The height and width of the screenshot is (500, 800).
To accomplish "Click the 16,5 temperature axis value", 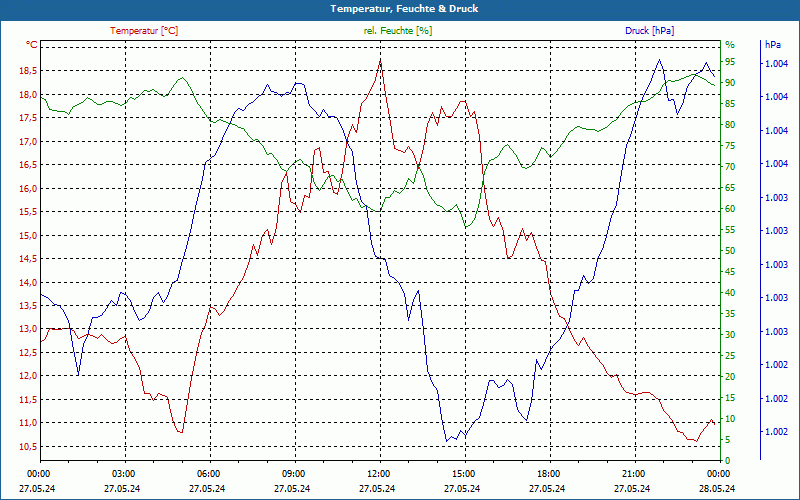I will 28,165.
